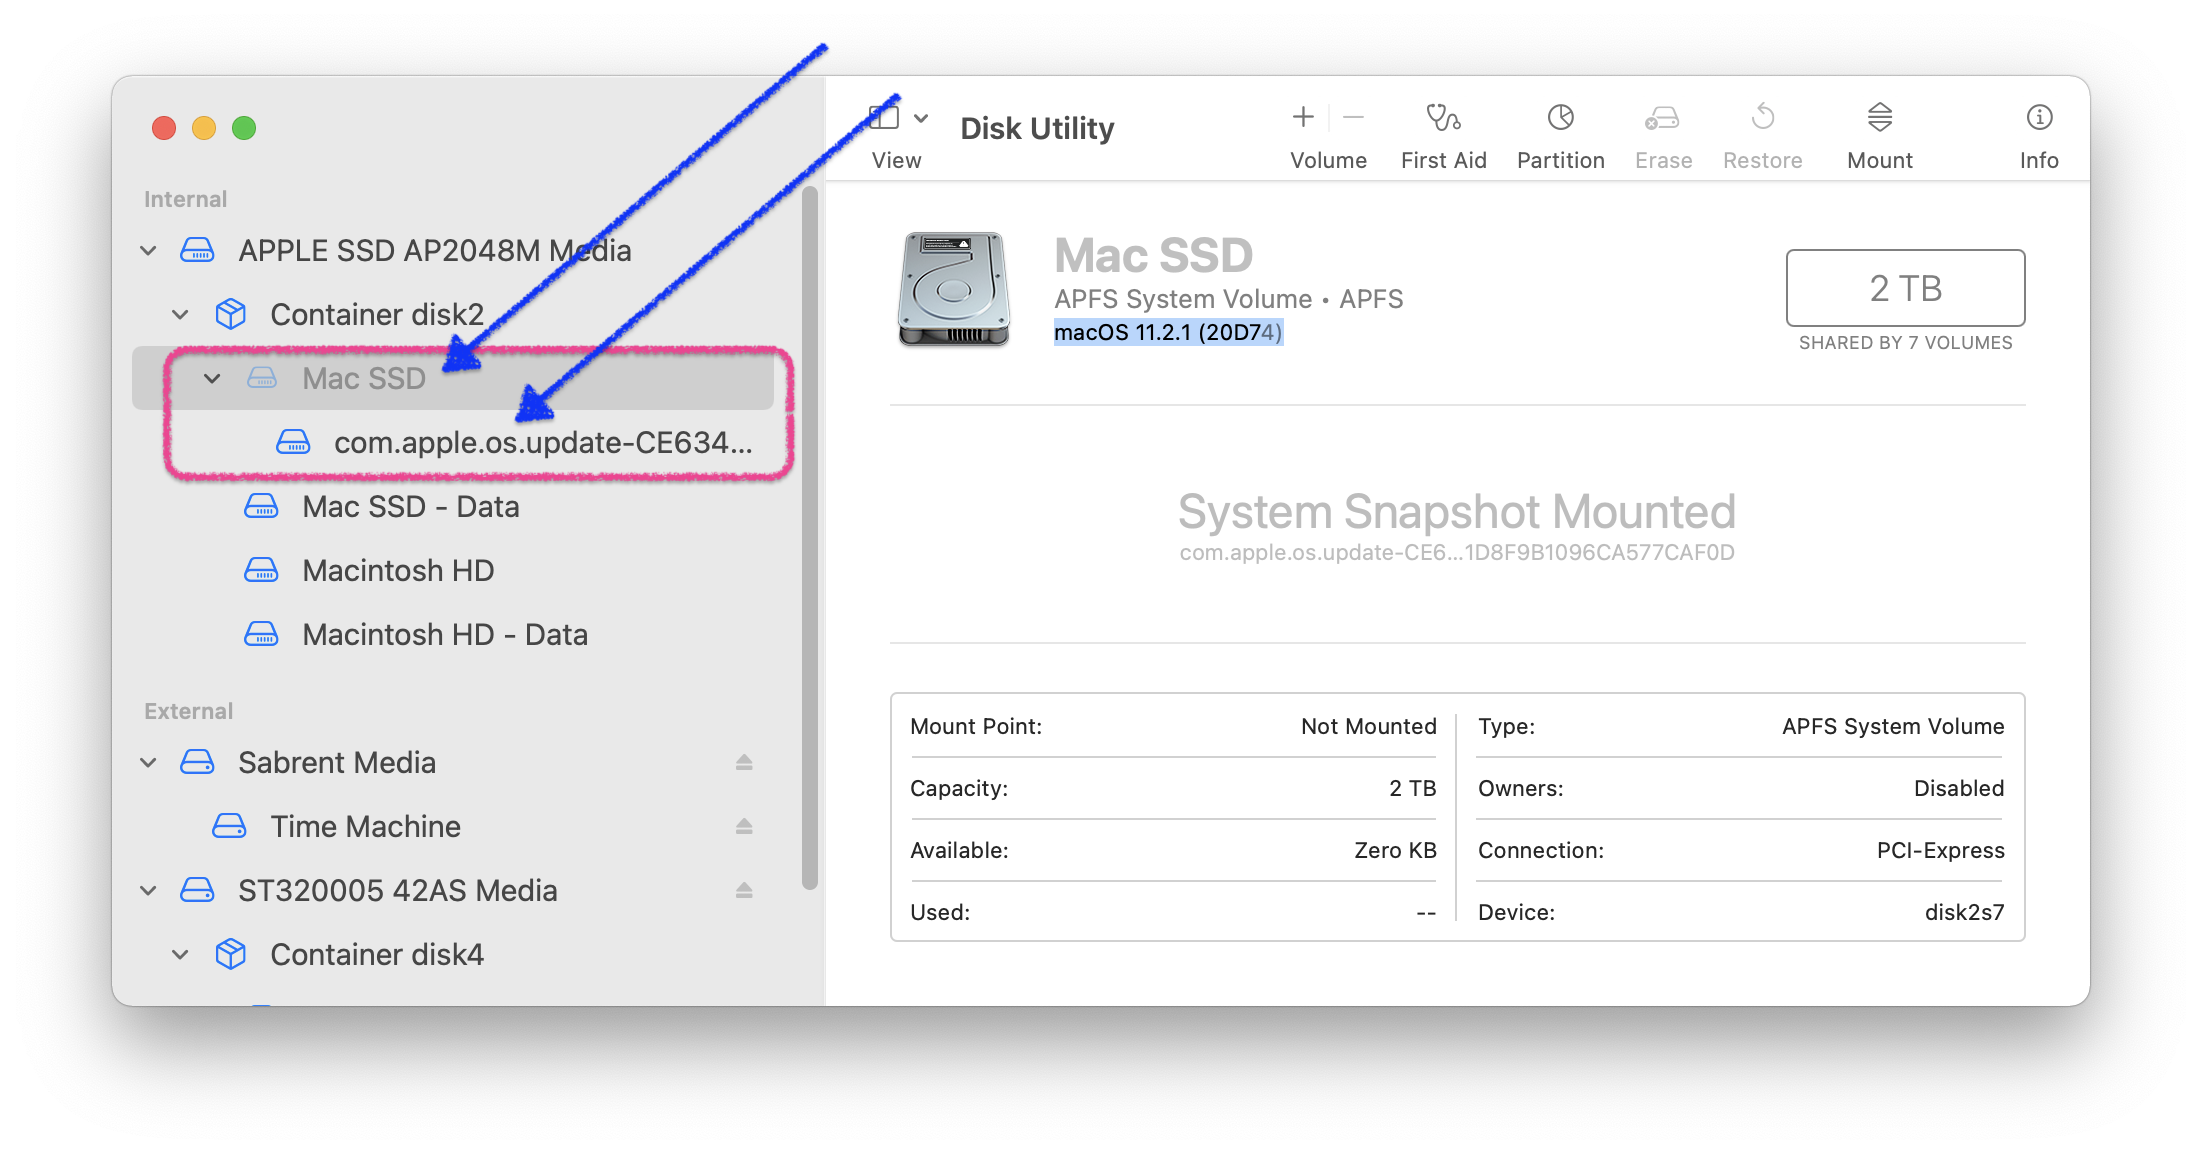Viewport: 2202px width, 1154px height.
Task: Select Mac SSD - Data volume
Action: click(410, 507)
